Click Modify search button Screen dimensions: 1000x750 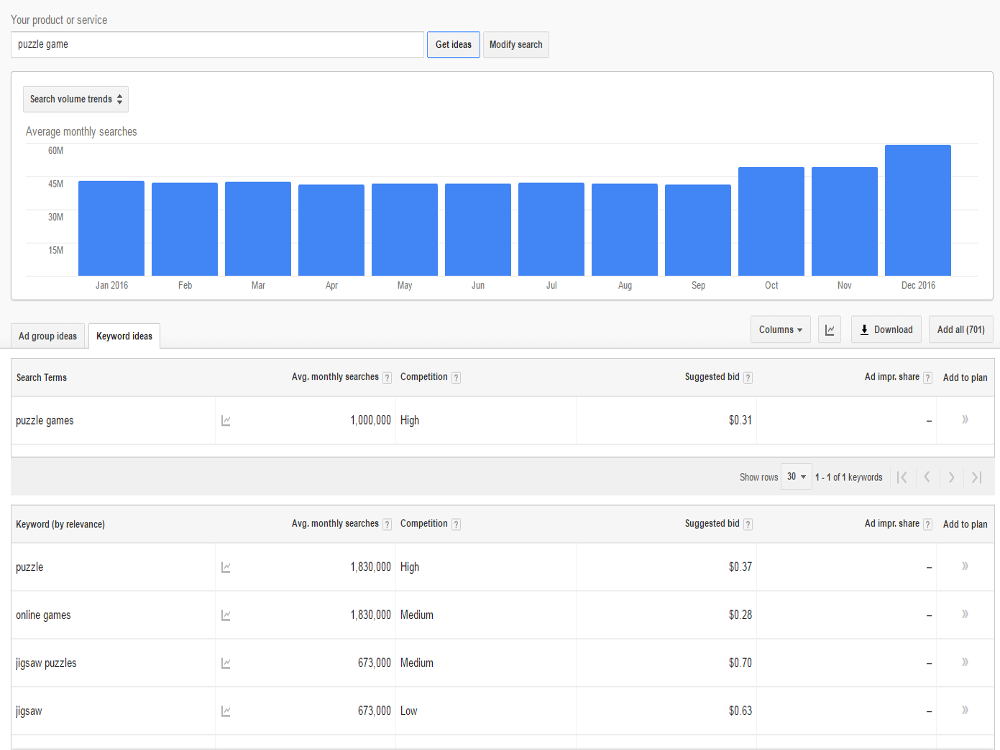pyautogui.click(x=516, y=45)
